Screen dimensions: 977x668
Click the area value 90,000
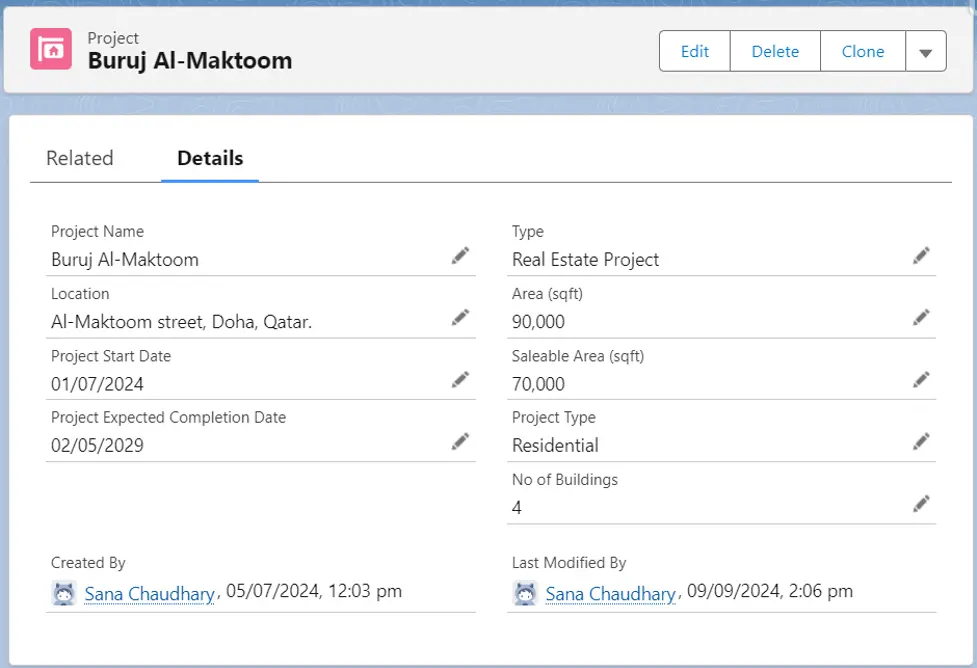pos(538,322)
